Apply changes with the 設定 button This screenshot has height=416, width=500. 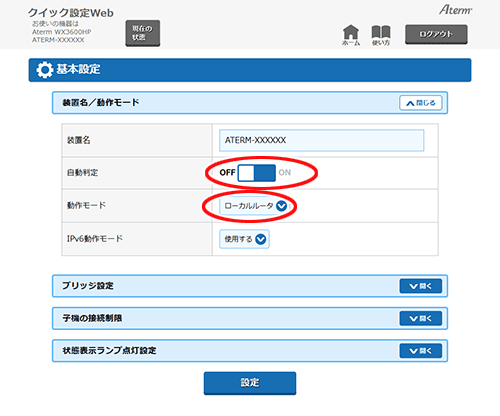point(250,383)
